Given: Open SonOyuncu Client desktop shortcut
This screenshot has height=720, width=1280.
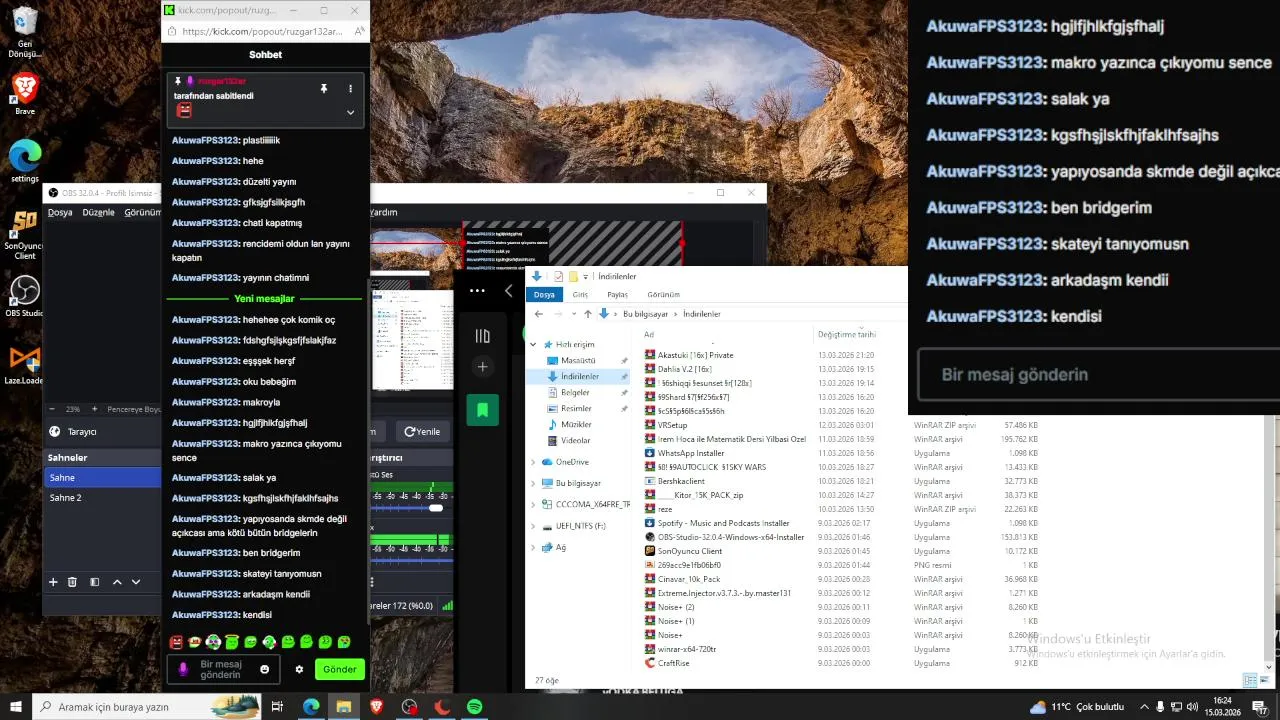Looking at the screenshot, I should 24,234.
